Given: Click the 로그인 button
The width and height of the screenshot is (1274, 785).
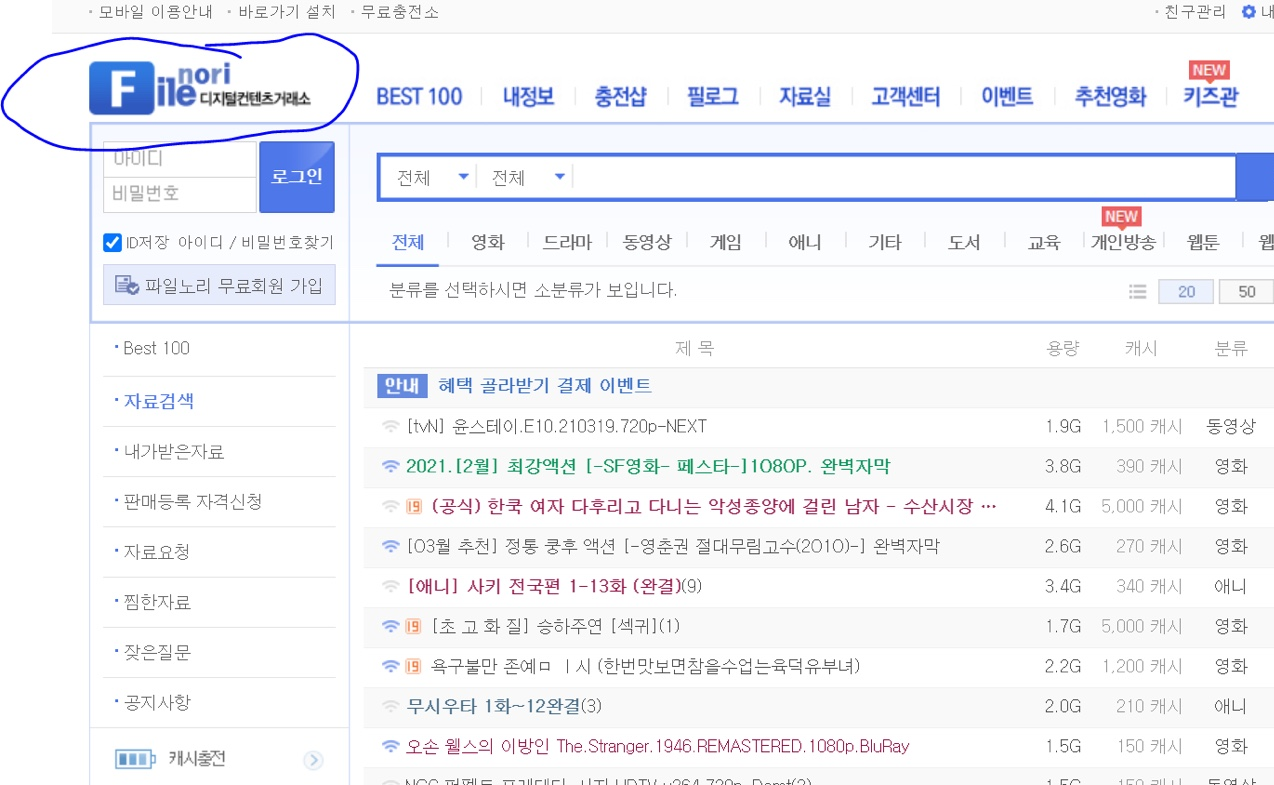Looking at the screenshot, I should pyautogui.click(x=297, y=177).
